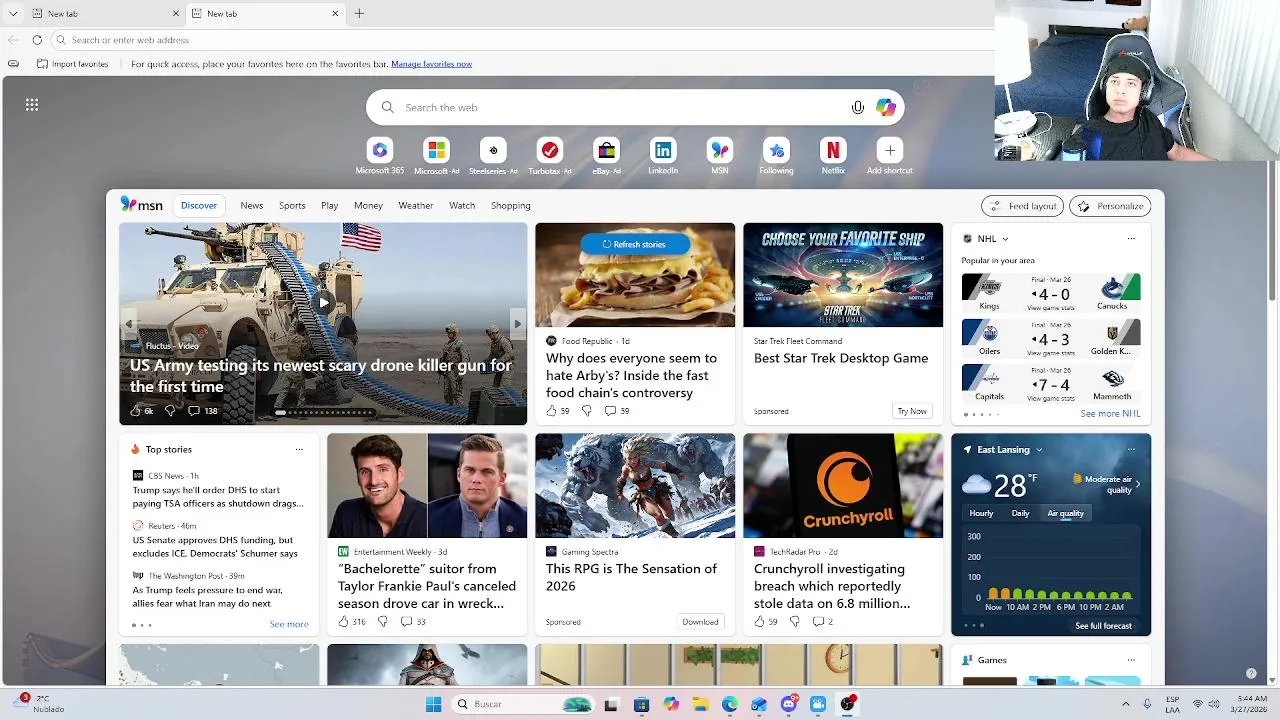Open the tab list dropdown arrow
Screen dimensions: 1280x720
pyautogui.click(x=13, y=13)
